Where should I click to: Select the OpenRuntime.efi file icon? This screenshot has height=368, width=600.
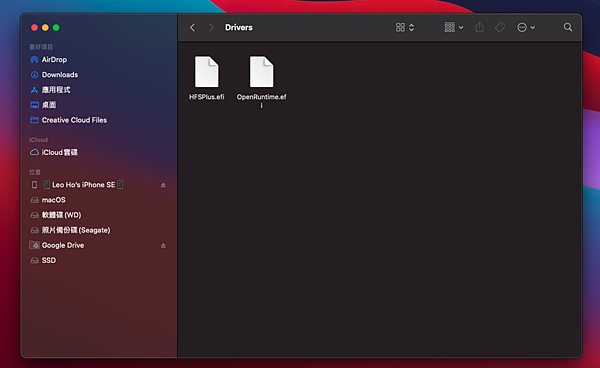tap(262, 72)
